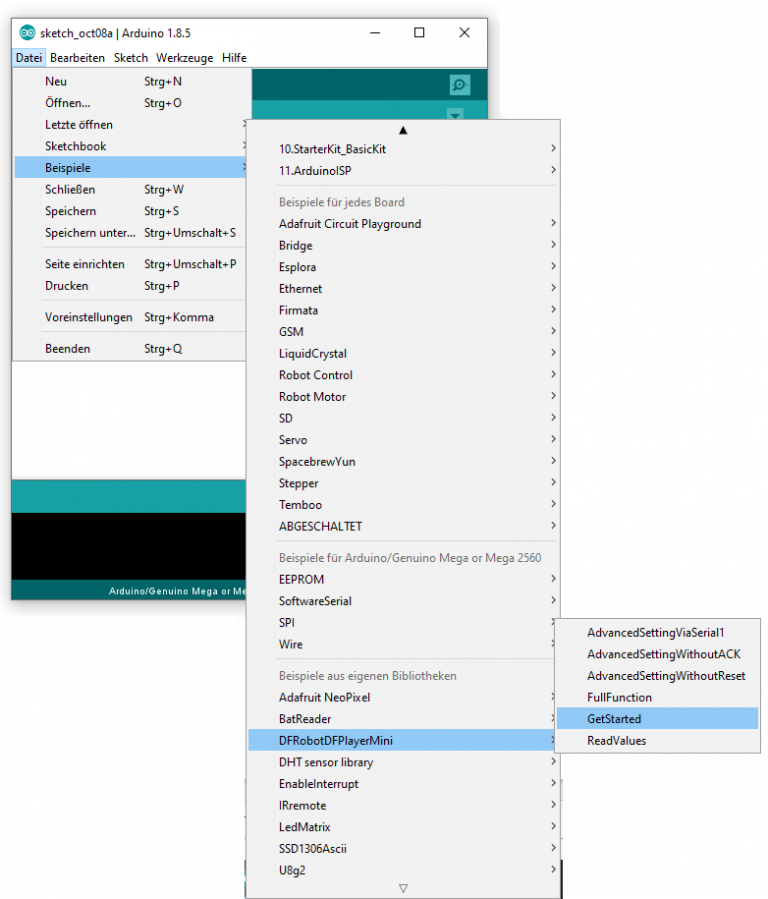Click the black console output area

[129, 546]
